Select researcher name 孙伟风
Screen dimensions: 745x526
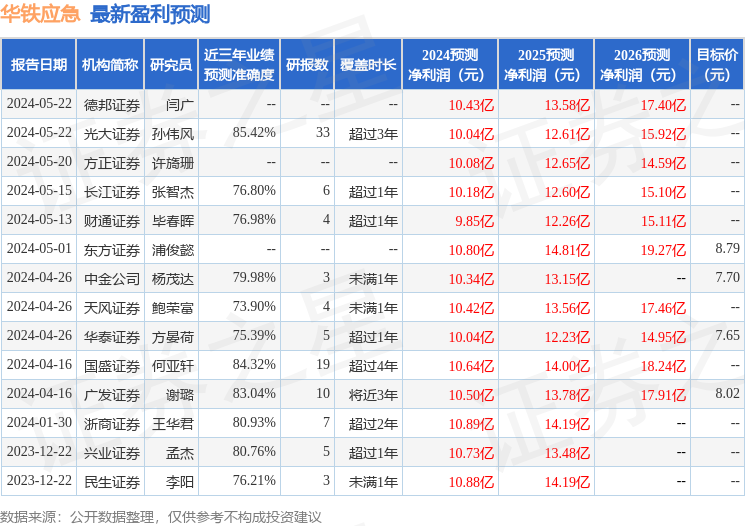[x=173, y=134]
